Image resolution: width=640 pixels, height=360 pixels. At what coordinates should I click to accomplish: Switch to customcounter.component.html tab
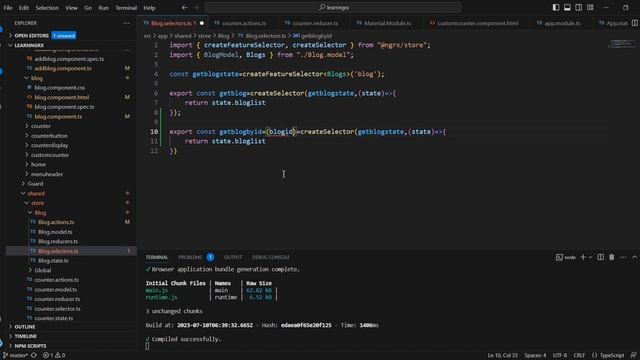click(x=478, y=23)
